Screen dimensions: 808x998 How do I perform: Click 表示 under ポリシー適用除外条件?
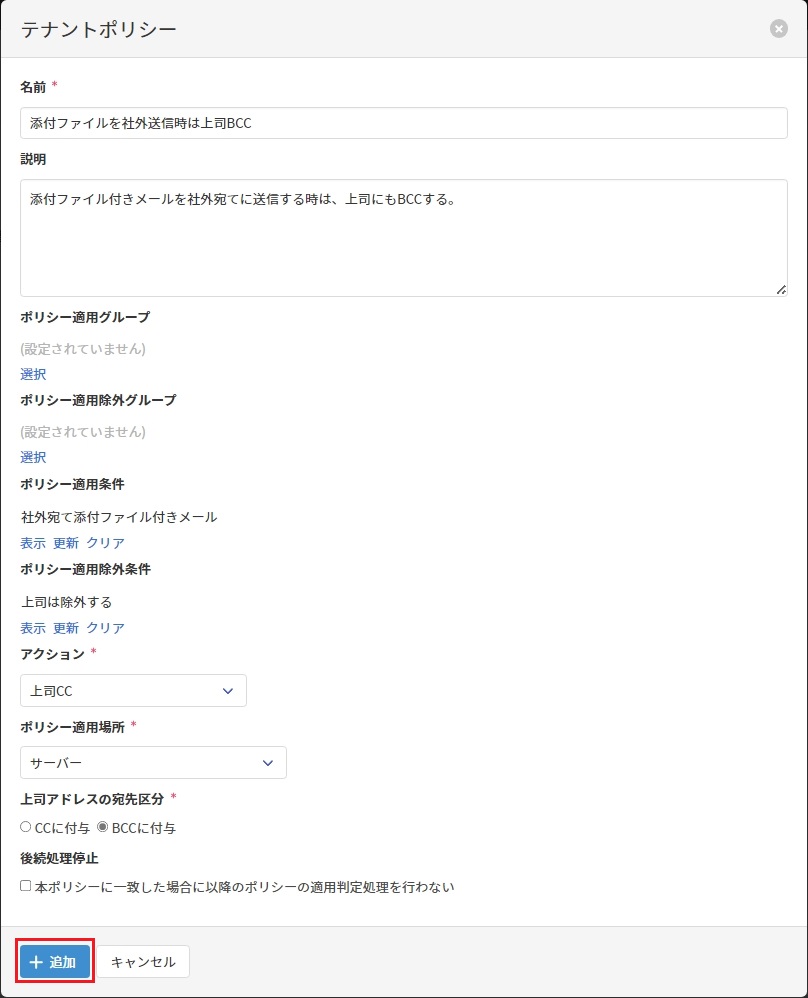(x=33, y=628)
